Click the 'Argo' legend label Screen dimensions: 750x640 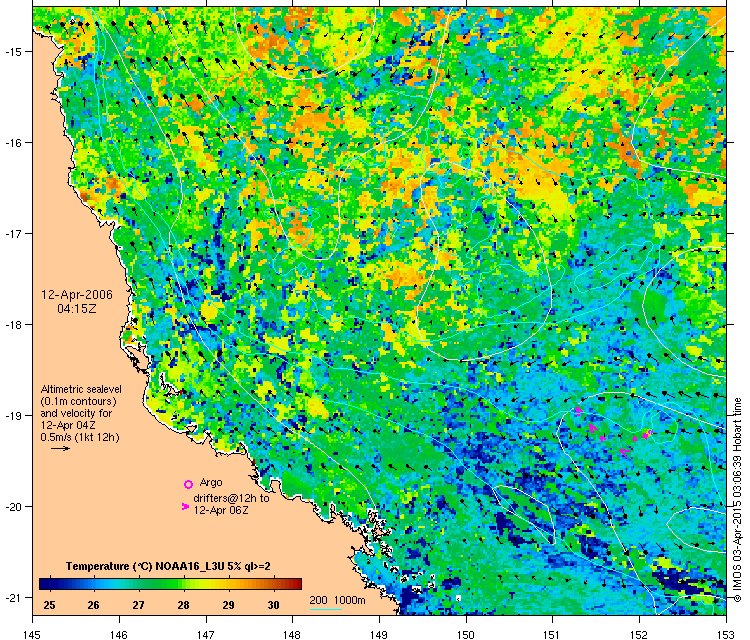(211, 483)
